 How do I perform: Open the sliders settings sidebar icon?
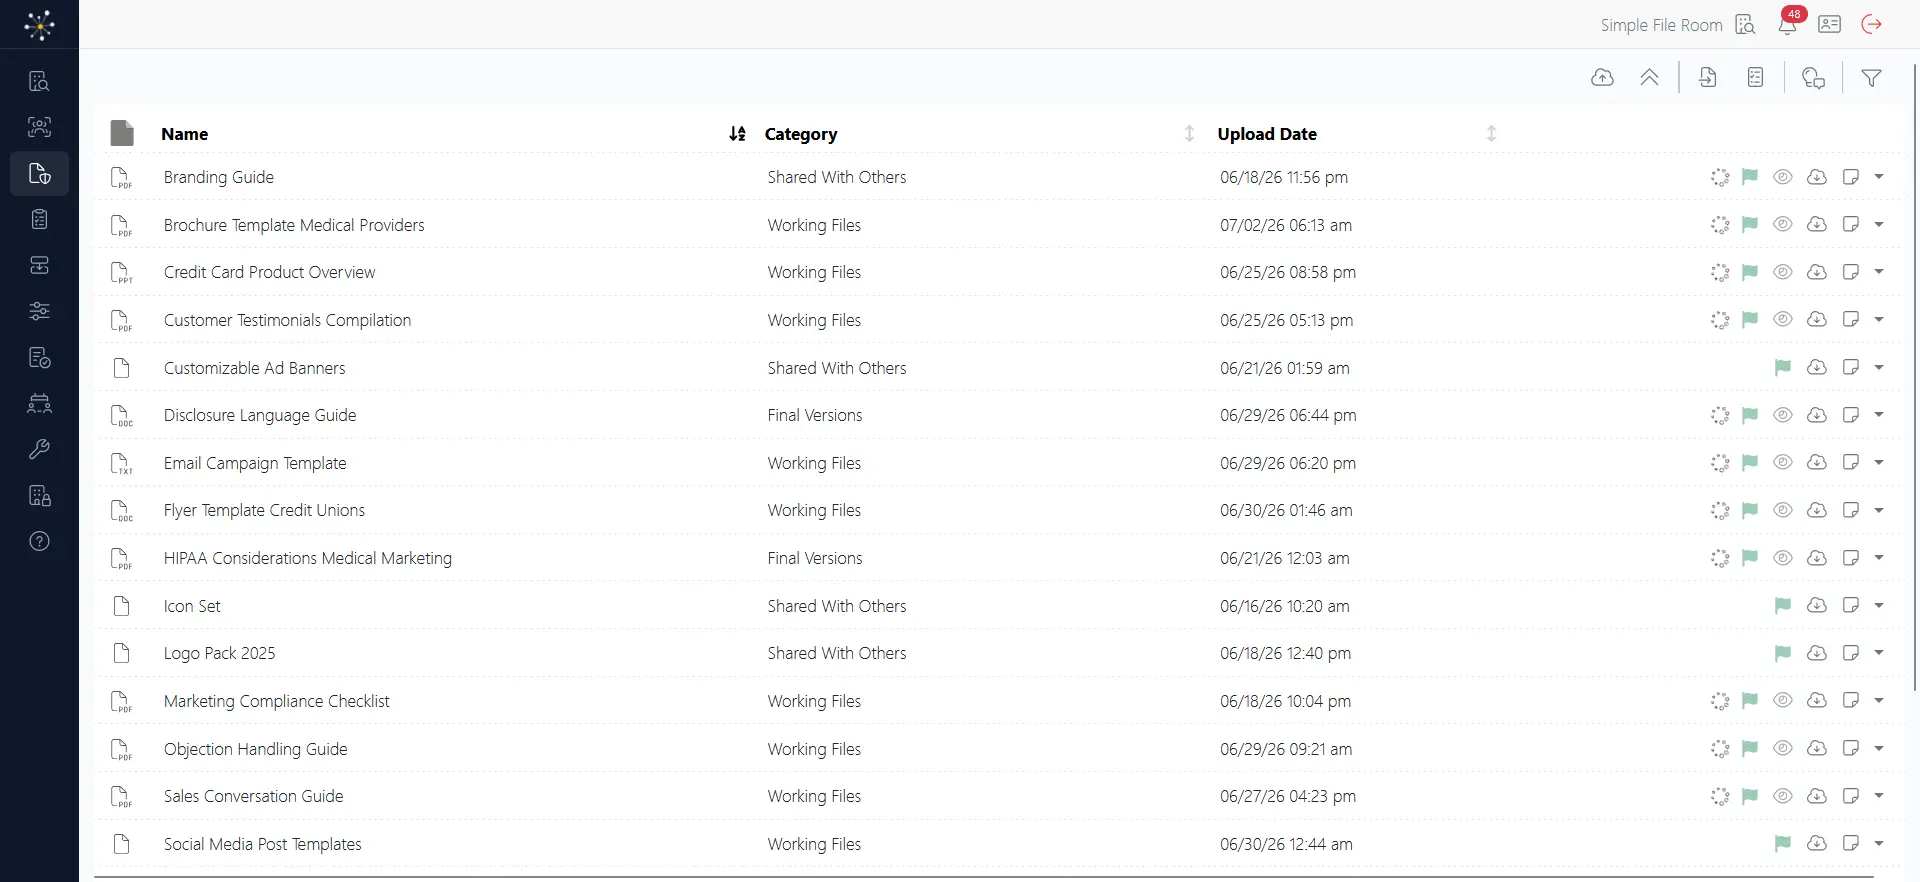[39, 311]
